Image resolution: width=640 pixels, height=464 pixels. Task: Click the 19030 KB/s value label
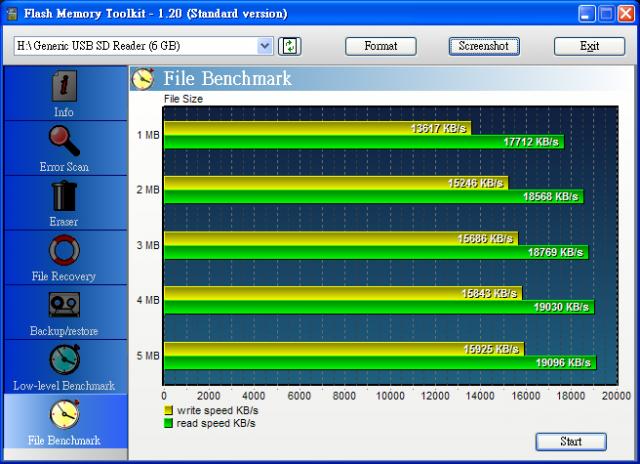click(562, 307)
